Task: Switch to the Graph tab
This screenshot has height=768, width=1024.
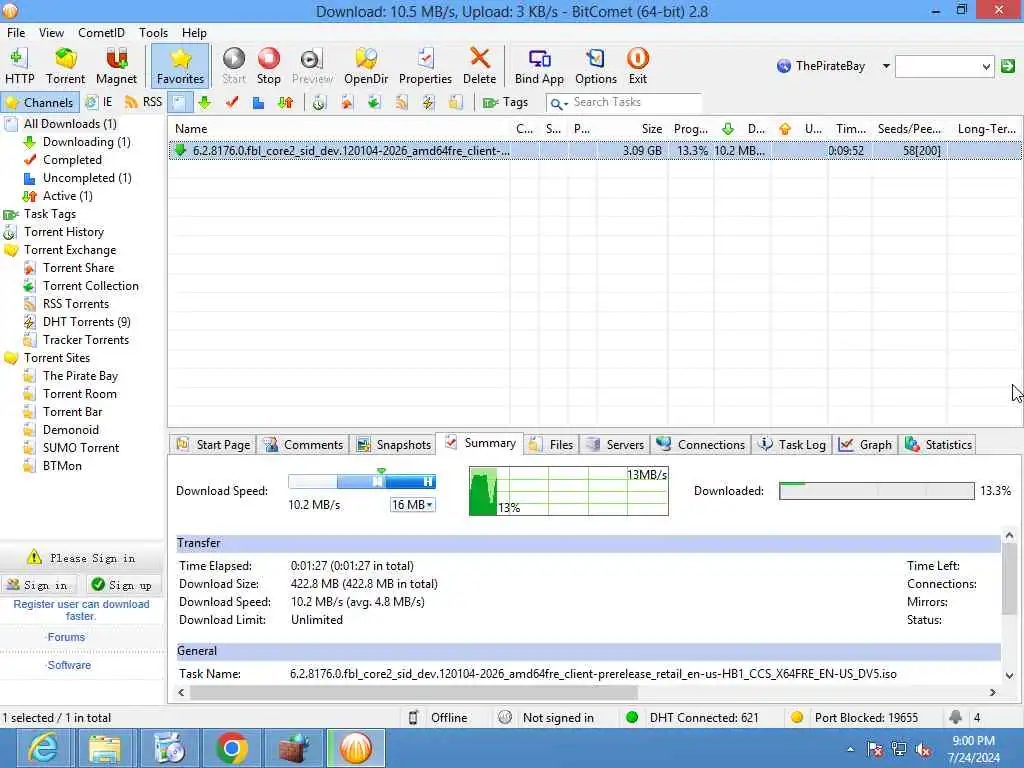Action: (865, 445)
